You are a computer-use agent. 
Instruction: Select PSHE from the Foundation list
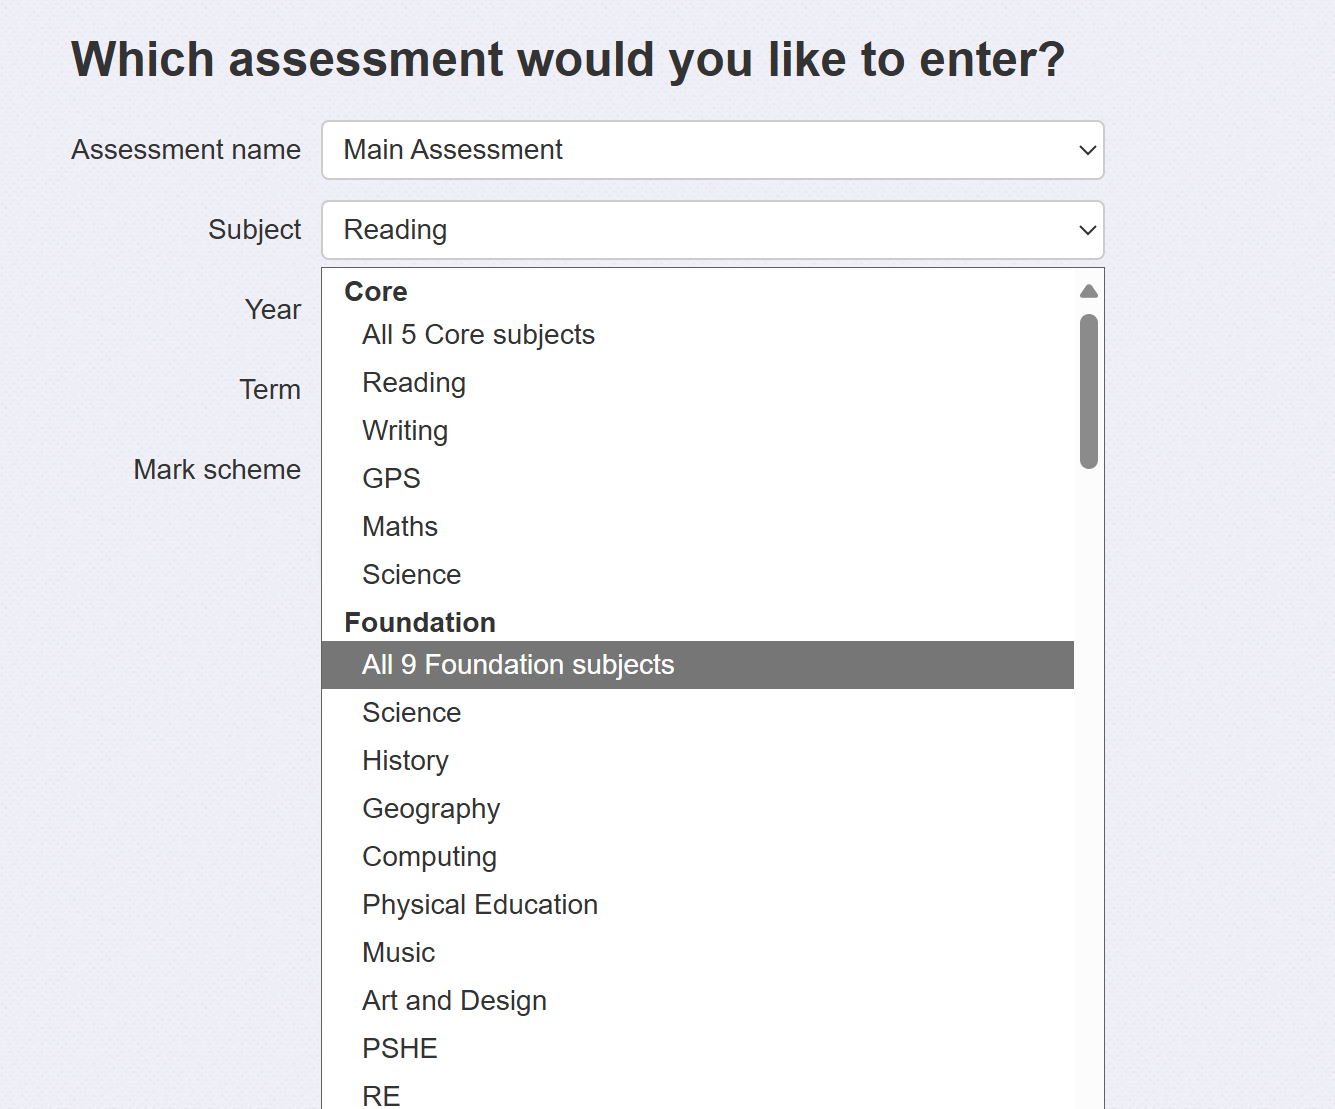[x=400, y=1049]
